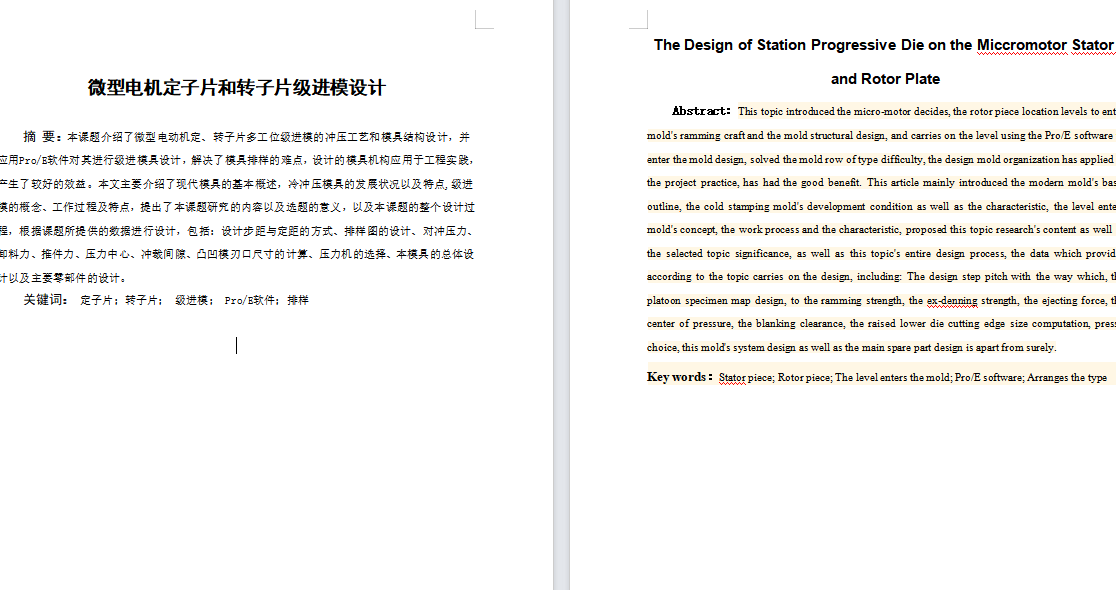This screenshot has height=590, width=1116.
Task: Click the Chinese title '微型电机定子片和转子片级进模设计'
Action: tap(236, 88)
